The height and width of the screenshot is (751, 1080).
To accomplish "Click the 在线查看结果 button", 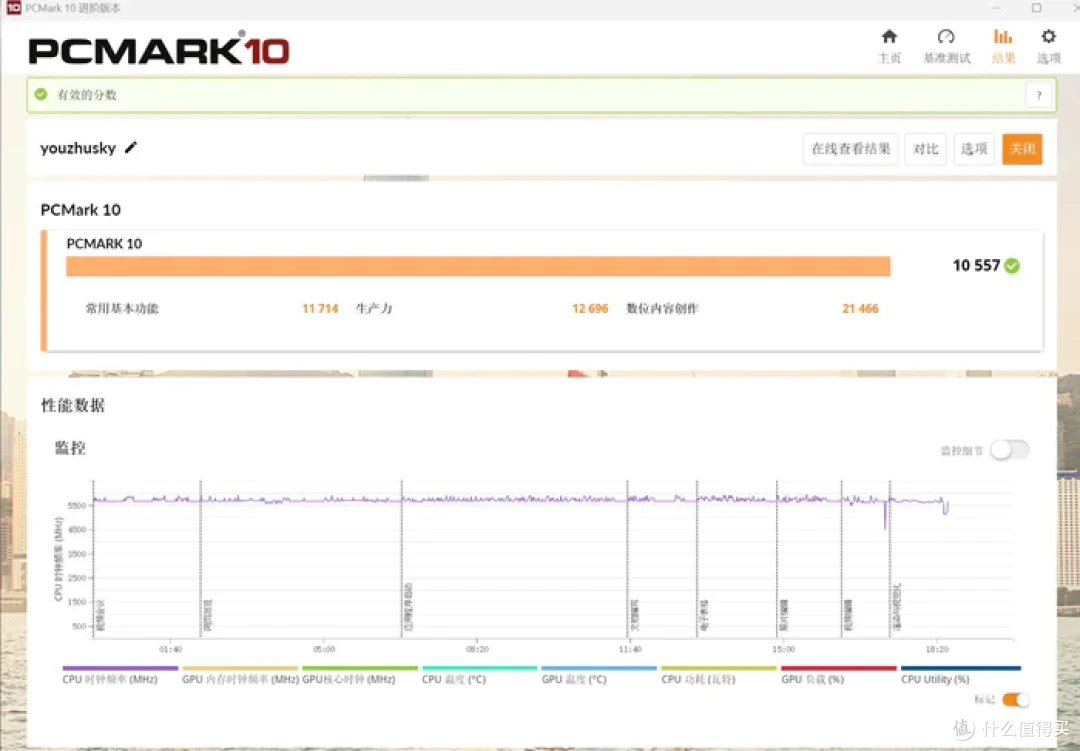I will 851,149.
